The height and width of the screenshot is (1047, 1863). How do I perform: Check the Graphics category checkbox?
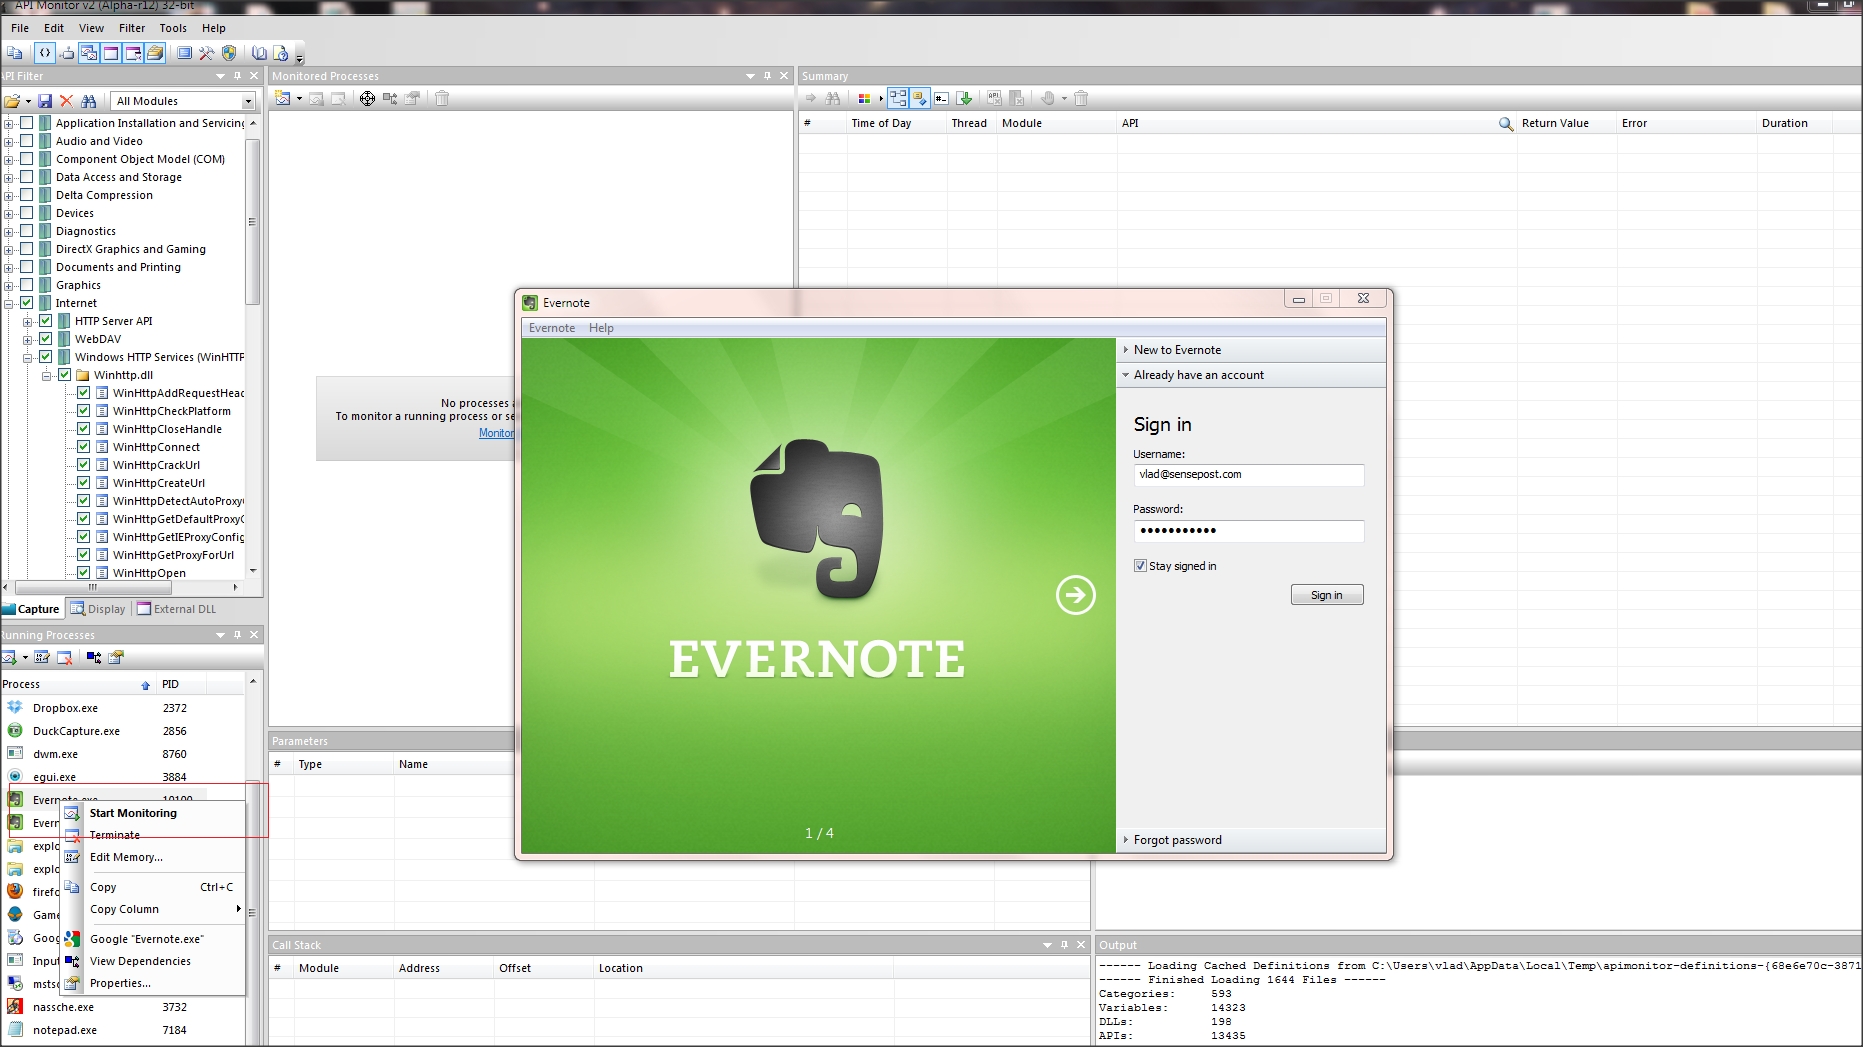point(27,285)
